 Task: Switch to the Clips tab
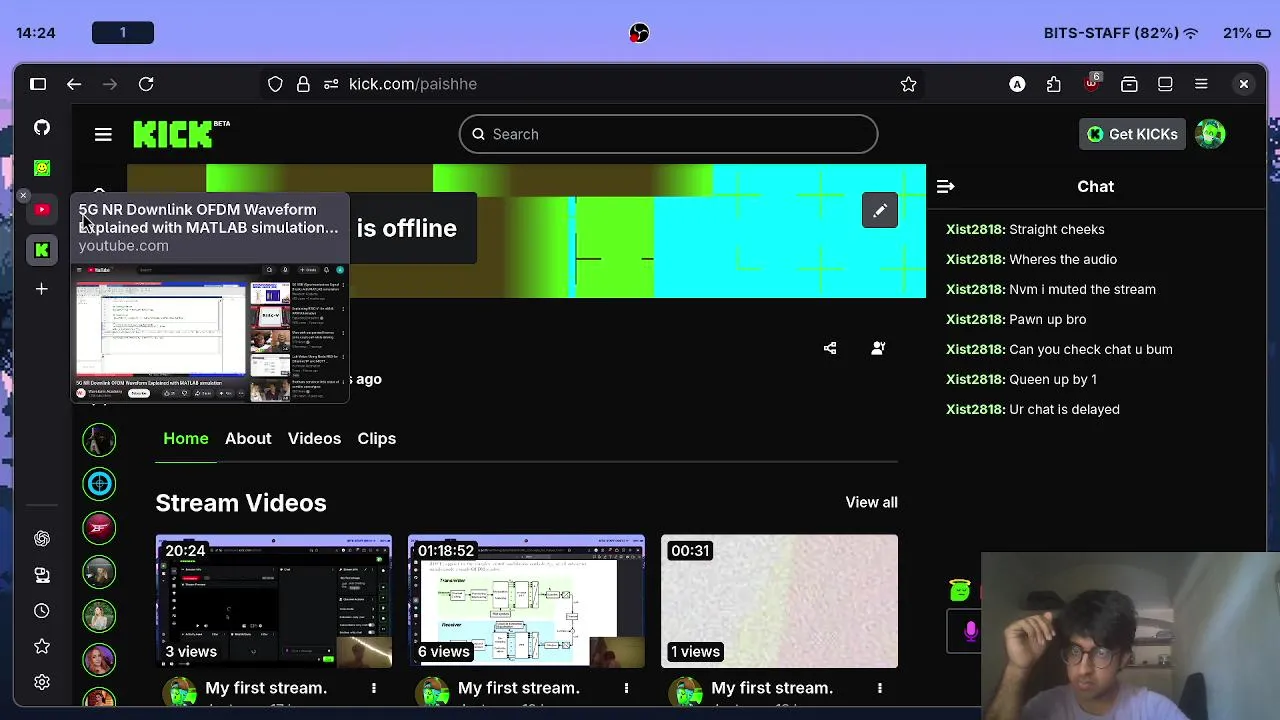pos(377,438)
